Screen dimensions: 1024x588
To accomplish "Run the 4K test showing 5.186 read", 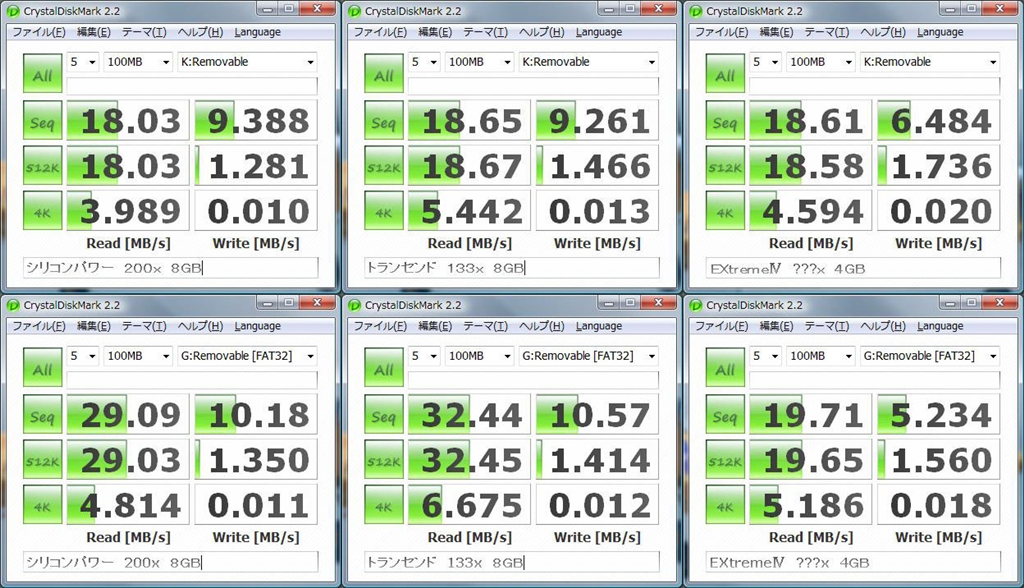I will (x=725, y=504).
